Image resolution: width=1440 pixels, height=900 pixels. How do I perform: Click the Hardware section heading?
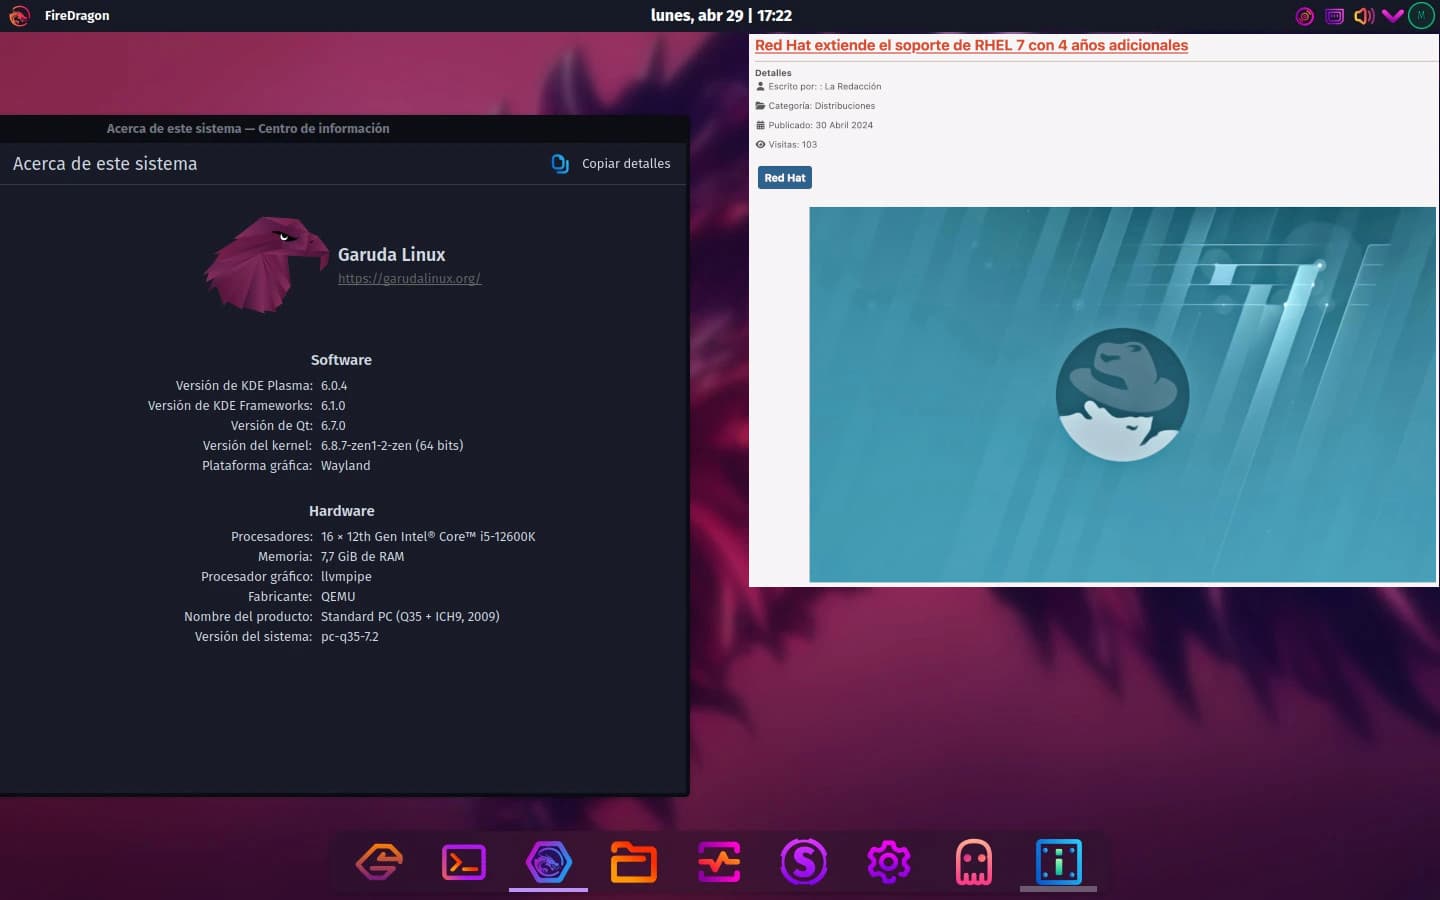[x=341, y=511]
